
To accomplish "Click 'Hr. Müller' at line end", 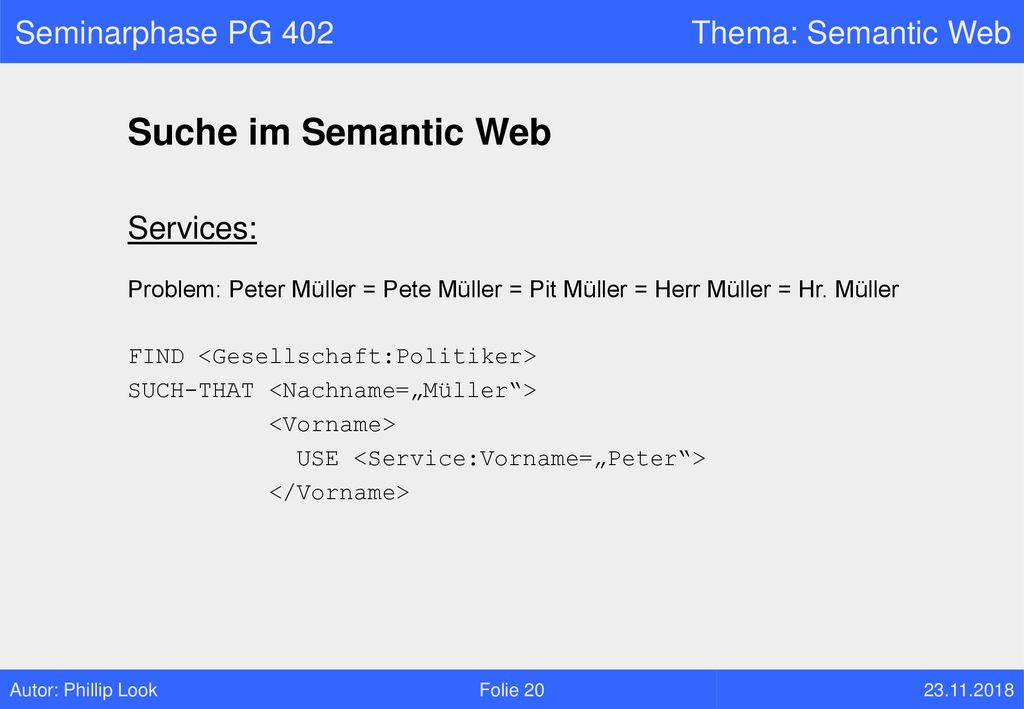I will [848, 289].
